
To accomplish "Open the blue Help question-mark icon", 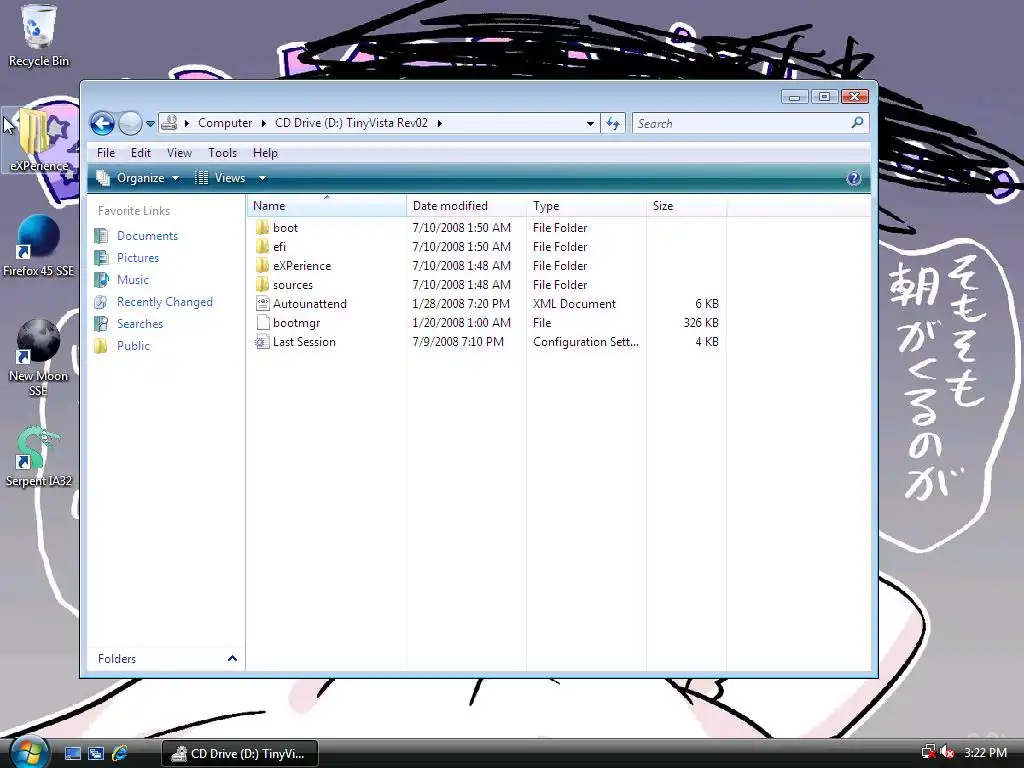I will click(854, 178).
